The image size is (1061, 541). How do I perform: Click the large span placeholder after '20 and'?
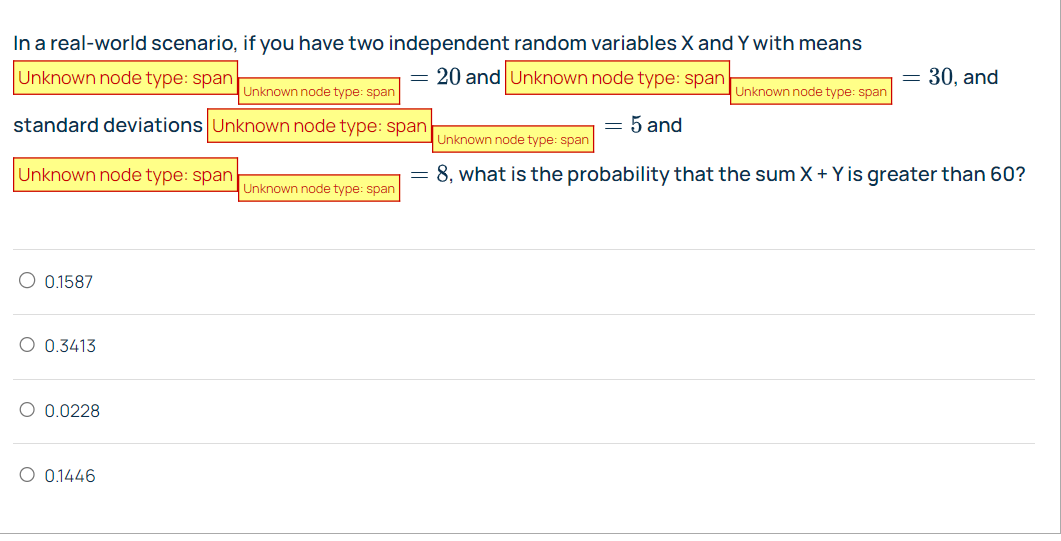pyautogui.click(x=617, y=78)
